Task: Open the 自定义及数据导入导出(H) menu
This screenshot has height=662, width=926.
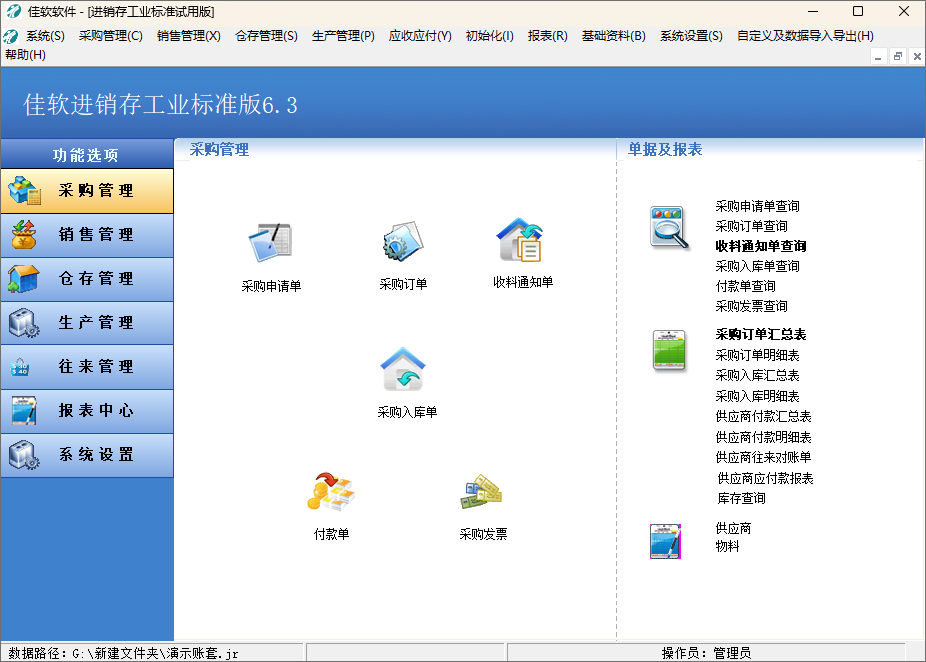Action: tap(806, 36)
